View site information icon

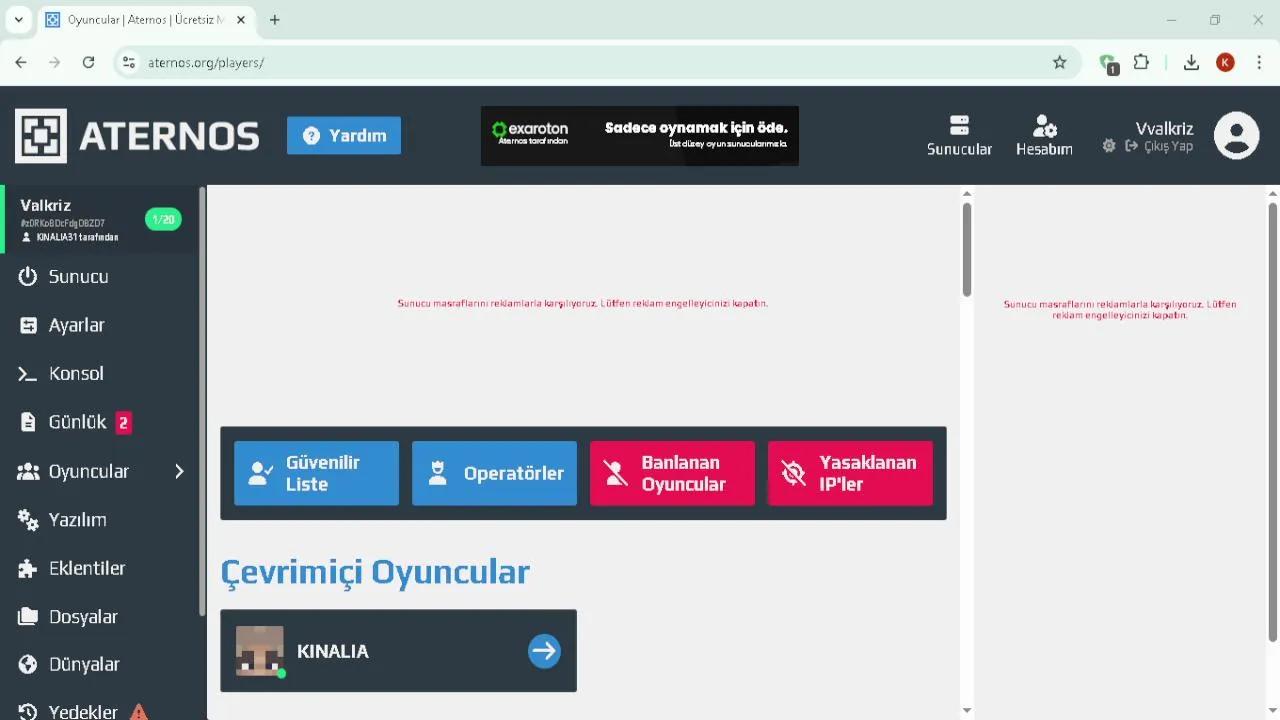(x=128, y=62)
